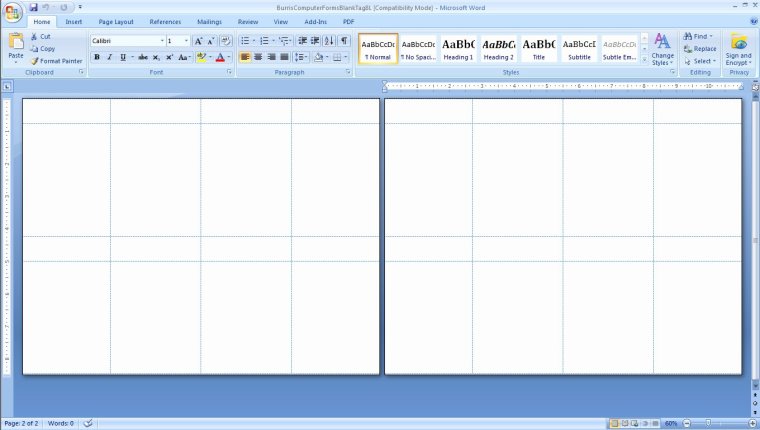Grow the font size
Screen dimensions: 760x430
coord(198,41)
